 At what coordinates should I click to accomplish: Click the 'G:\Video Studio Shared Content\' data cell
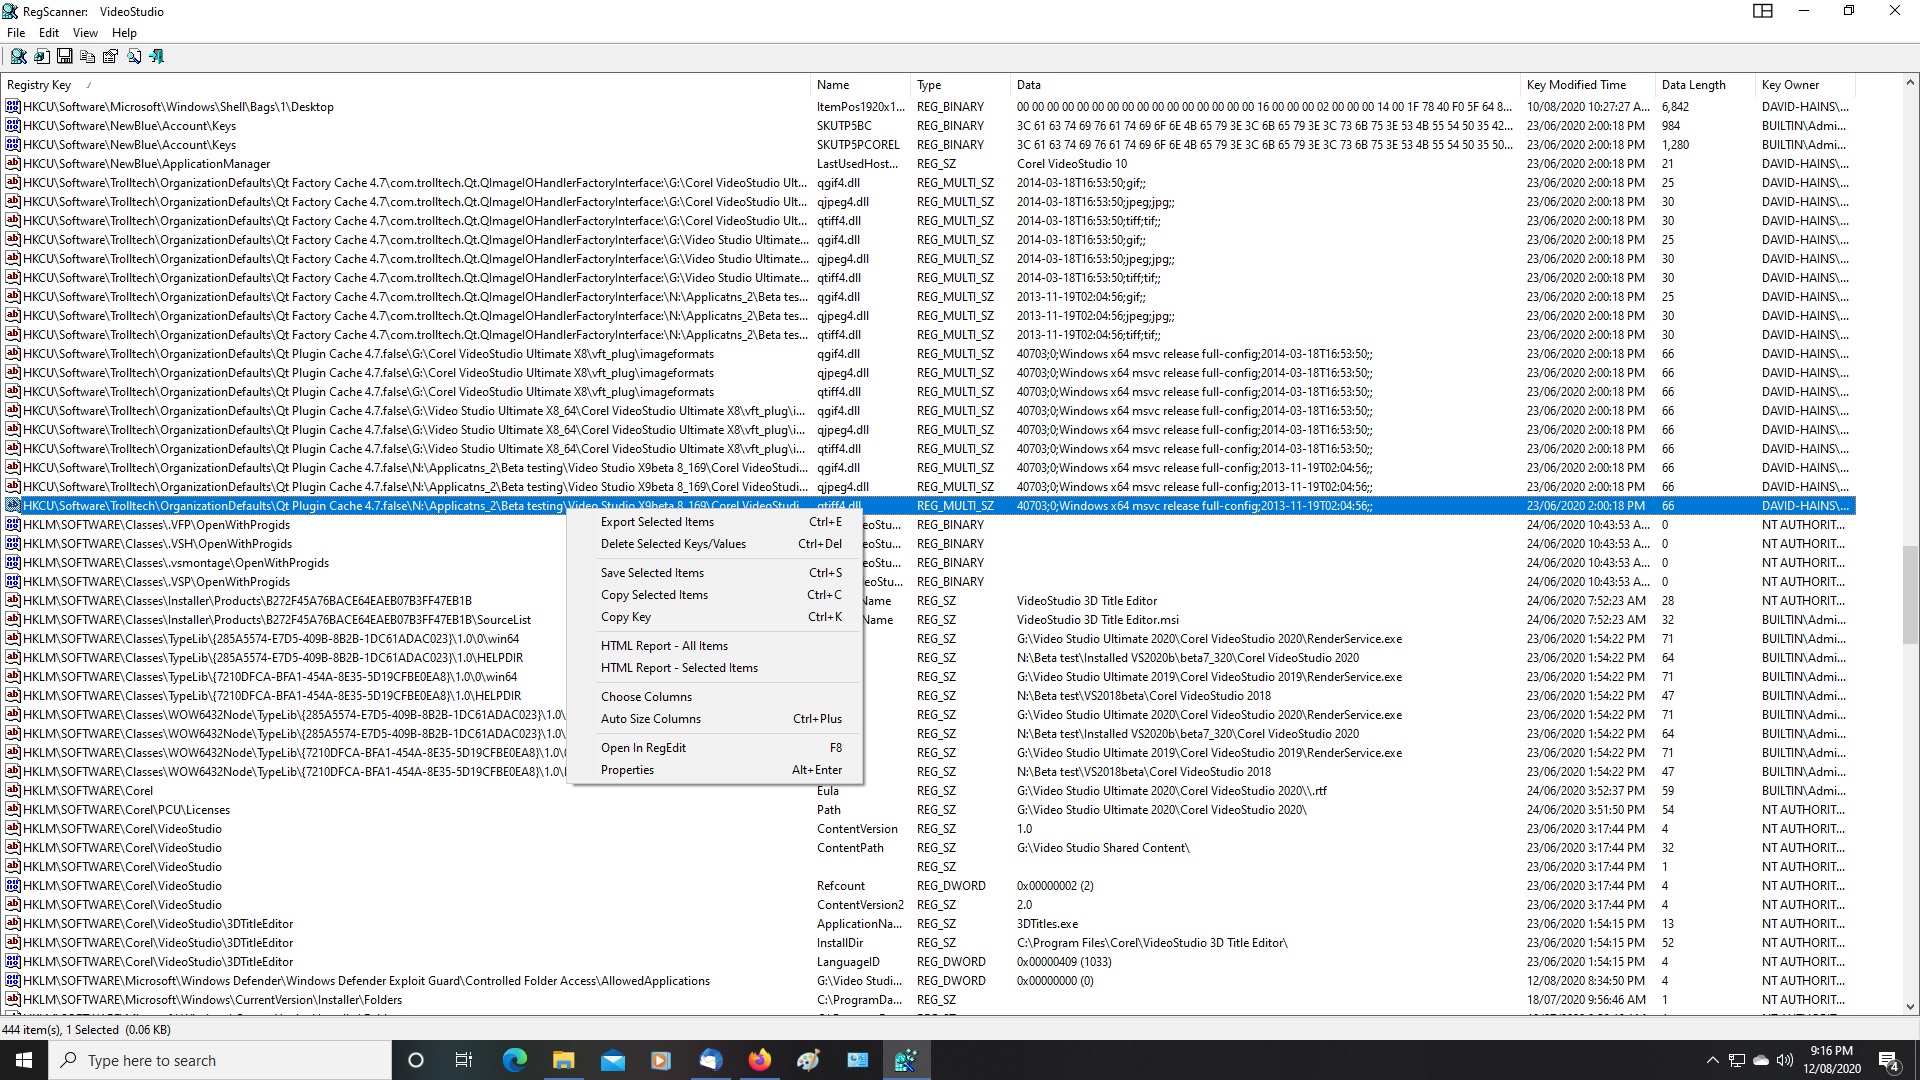(1103, 848)
